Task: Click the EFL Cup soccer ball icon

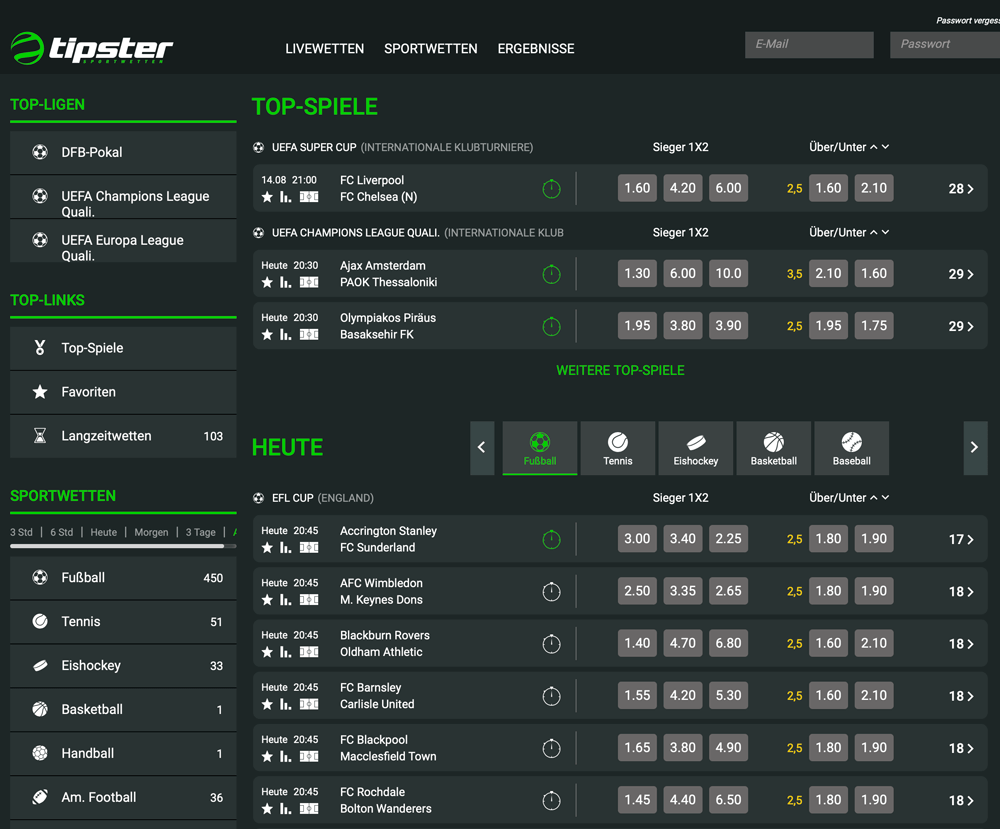Action: pyautogui.click(x=258, y=498)
